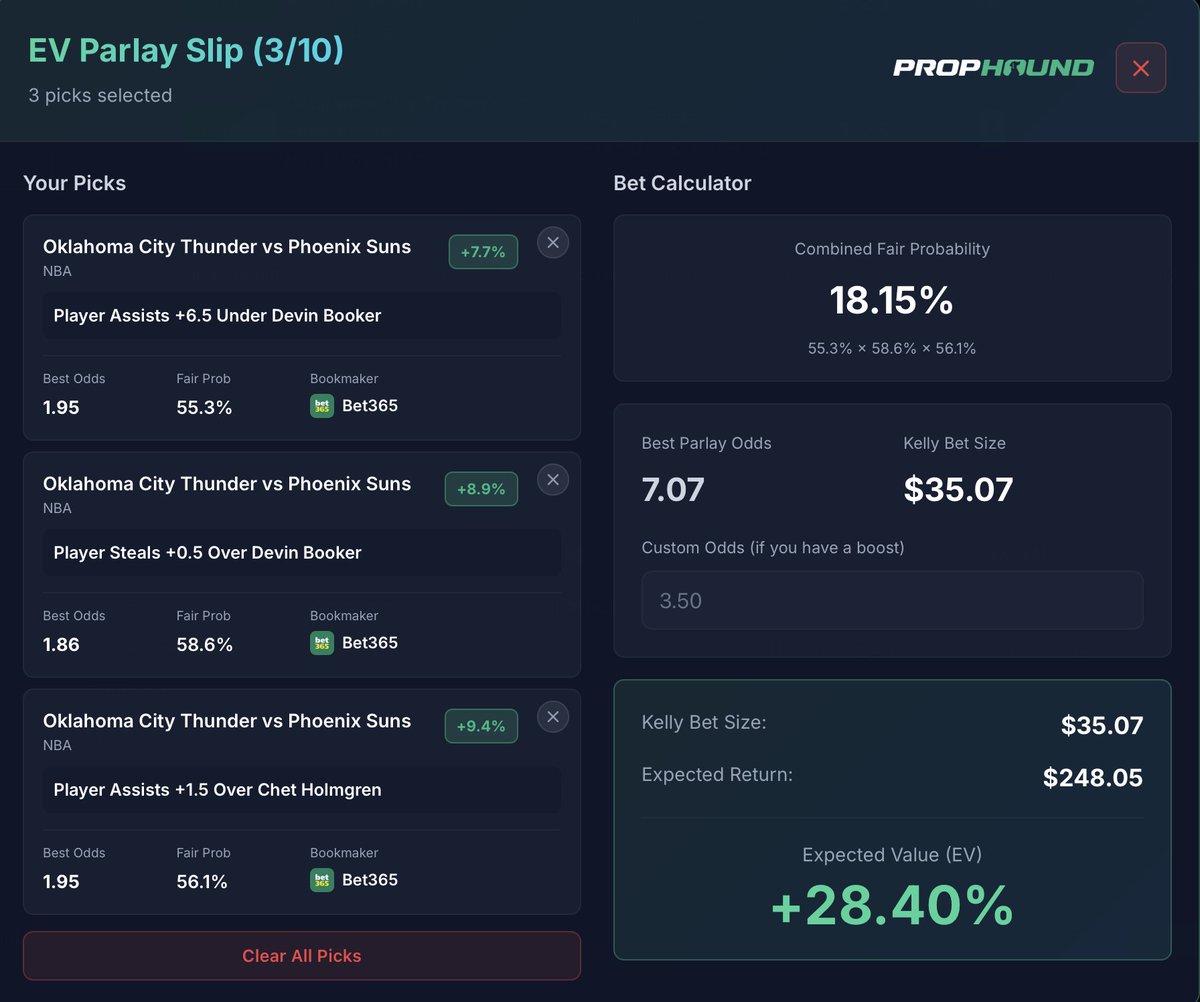
Task: Close the EV Parlay Slip dialog
Action: click(1141, 68)
